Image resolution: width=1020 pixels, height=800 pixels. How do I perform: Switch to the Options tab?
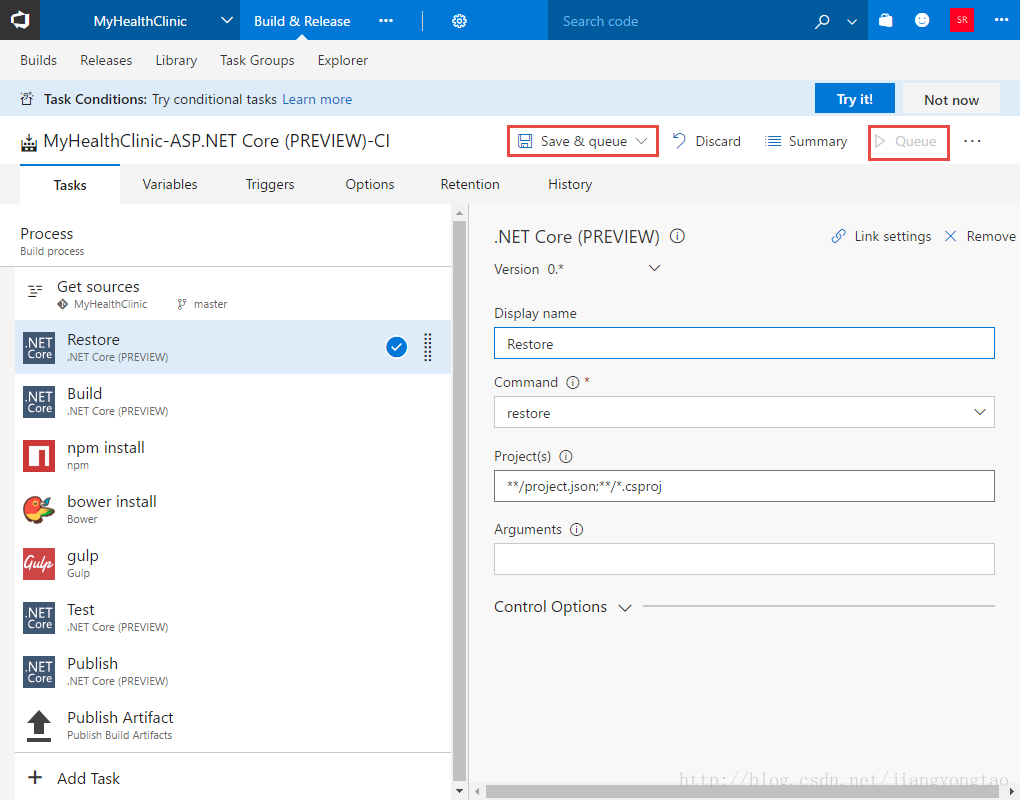369,185
